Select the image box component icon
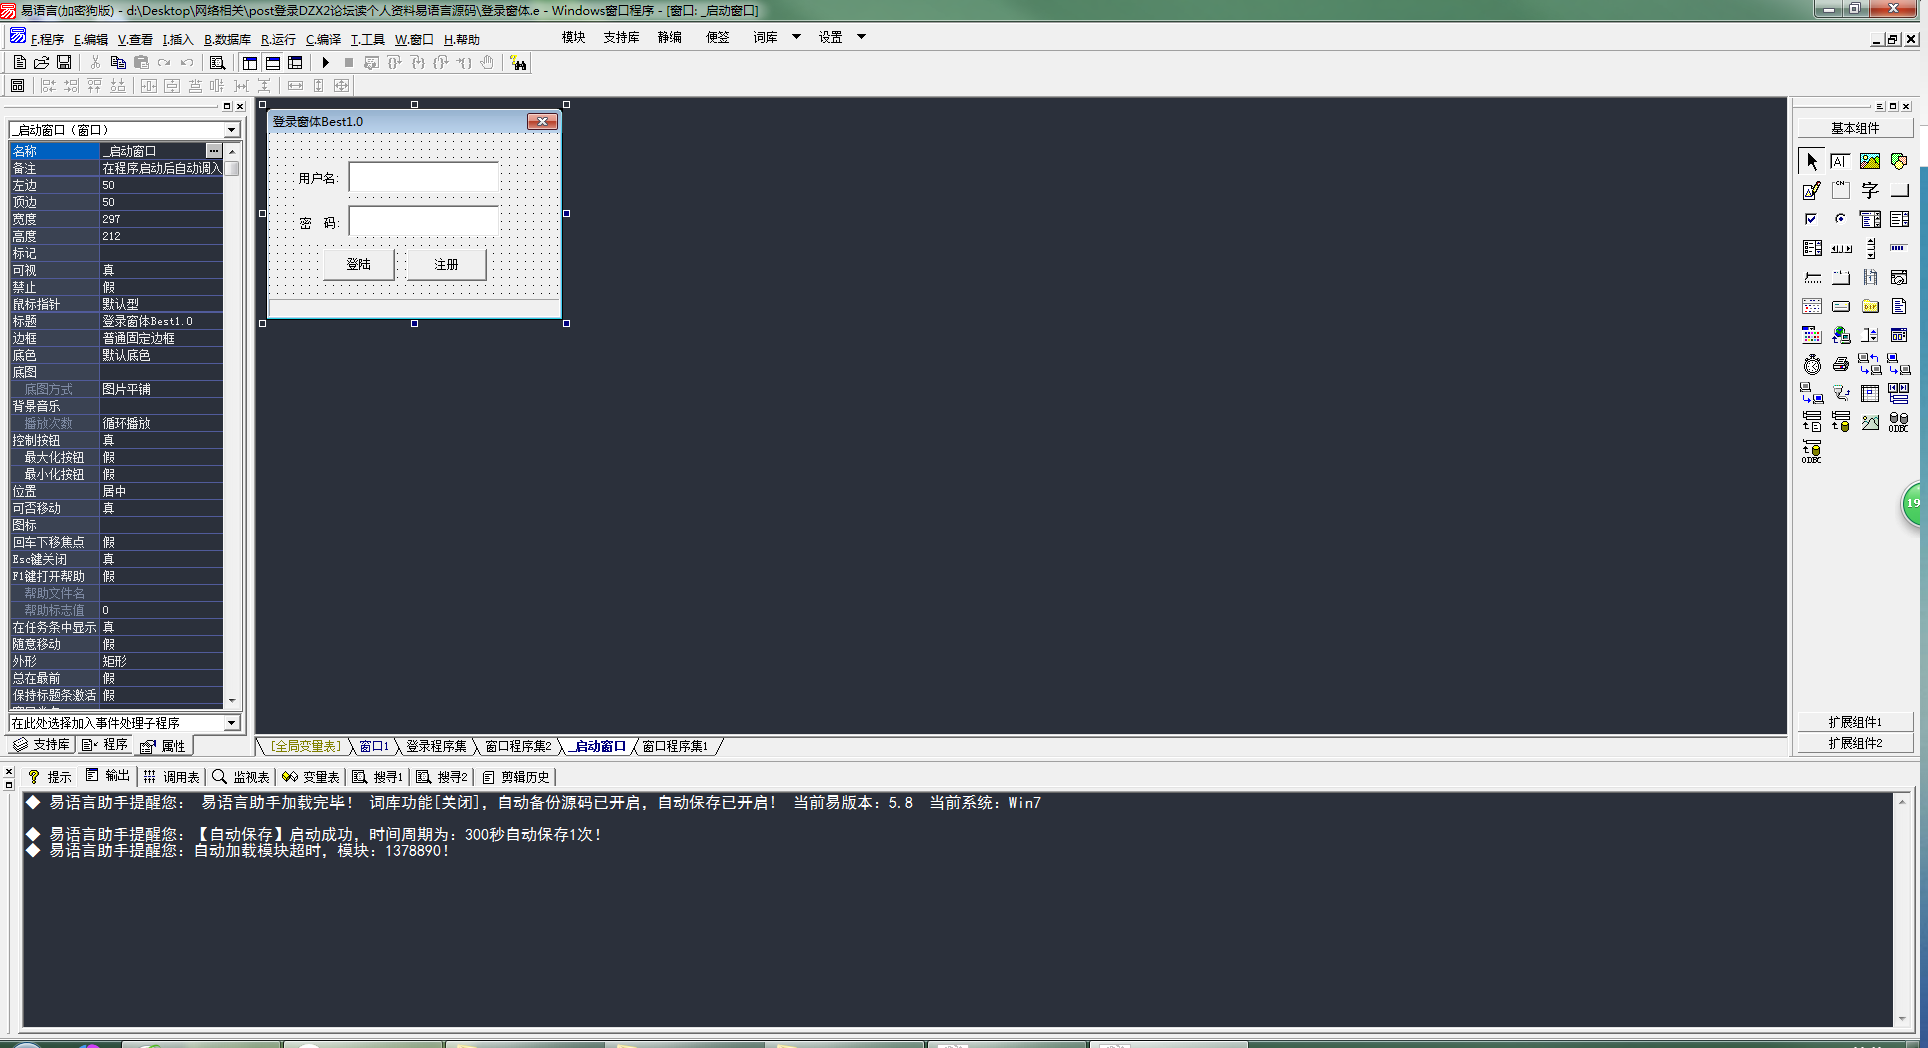1928x1048 pixels. pyautogui.click(x=1869, y=161)
